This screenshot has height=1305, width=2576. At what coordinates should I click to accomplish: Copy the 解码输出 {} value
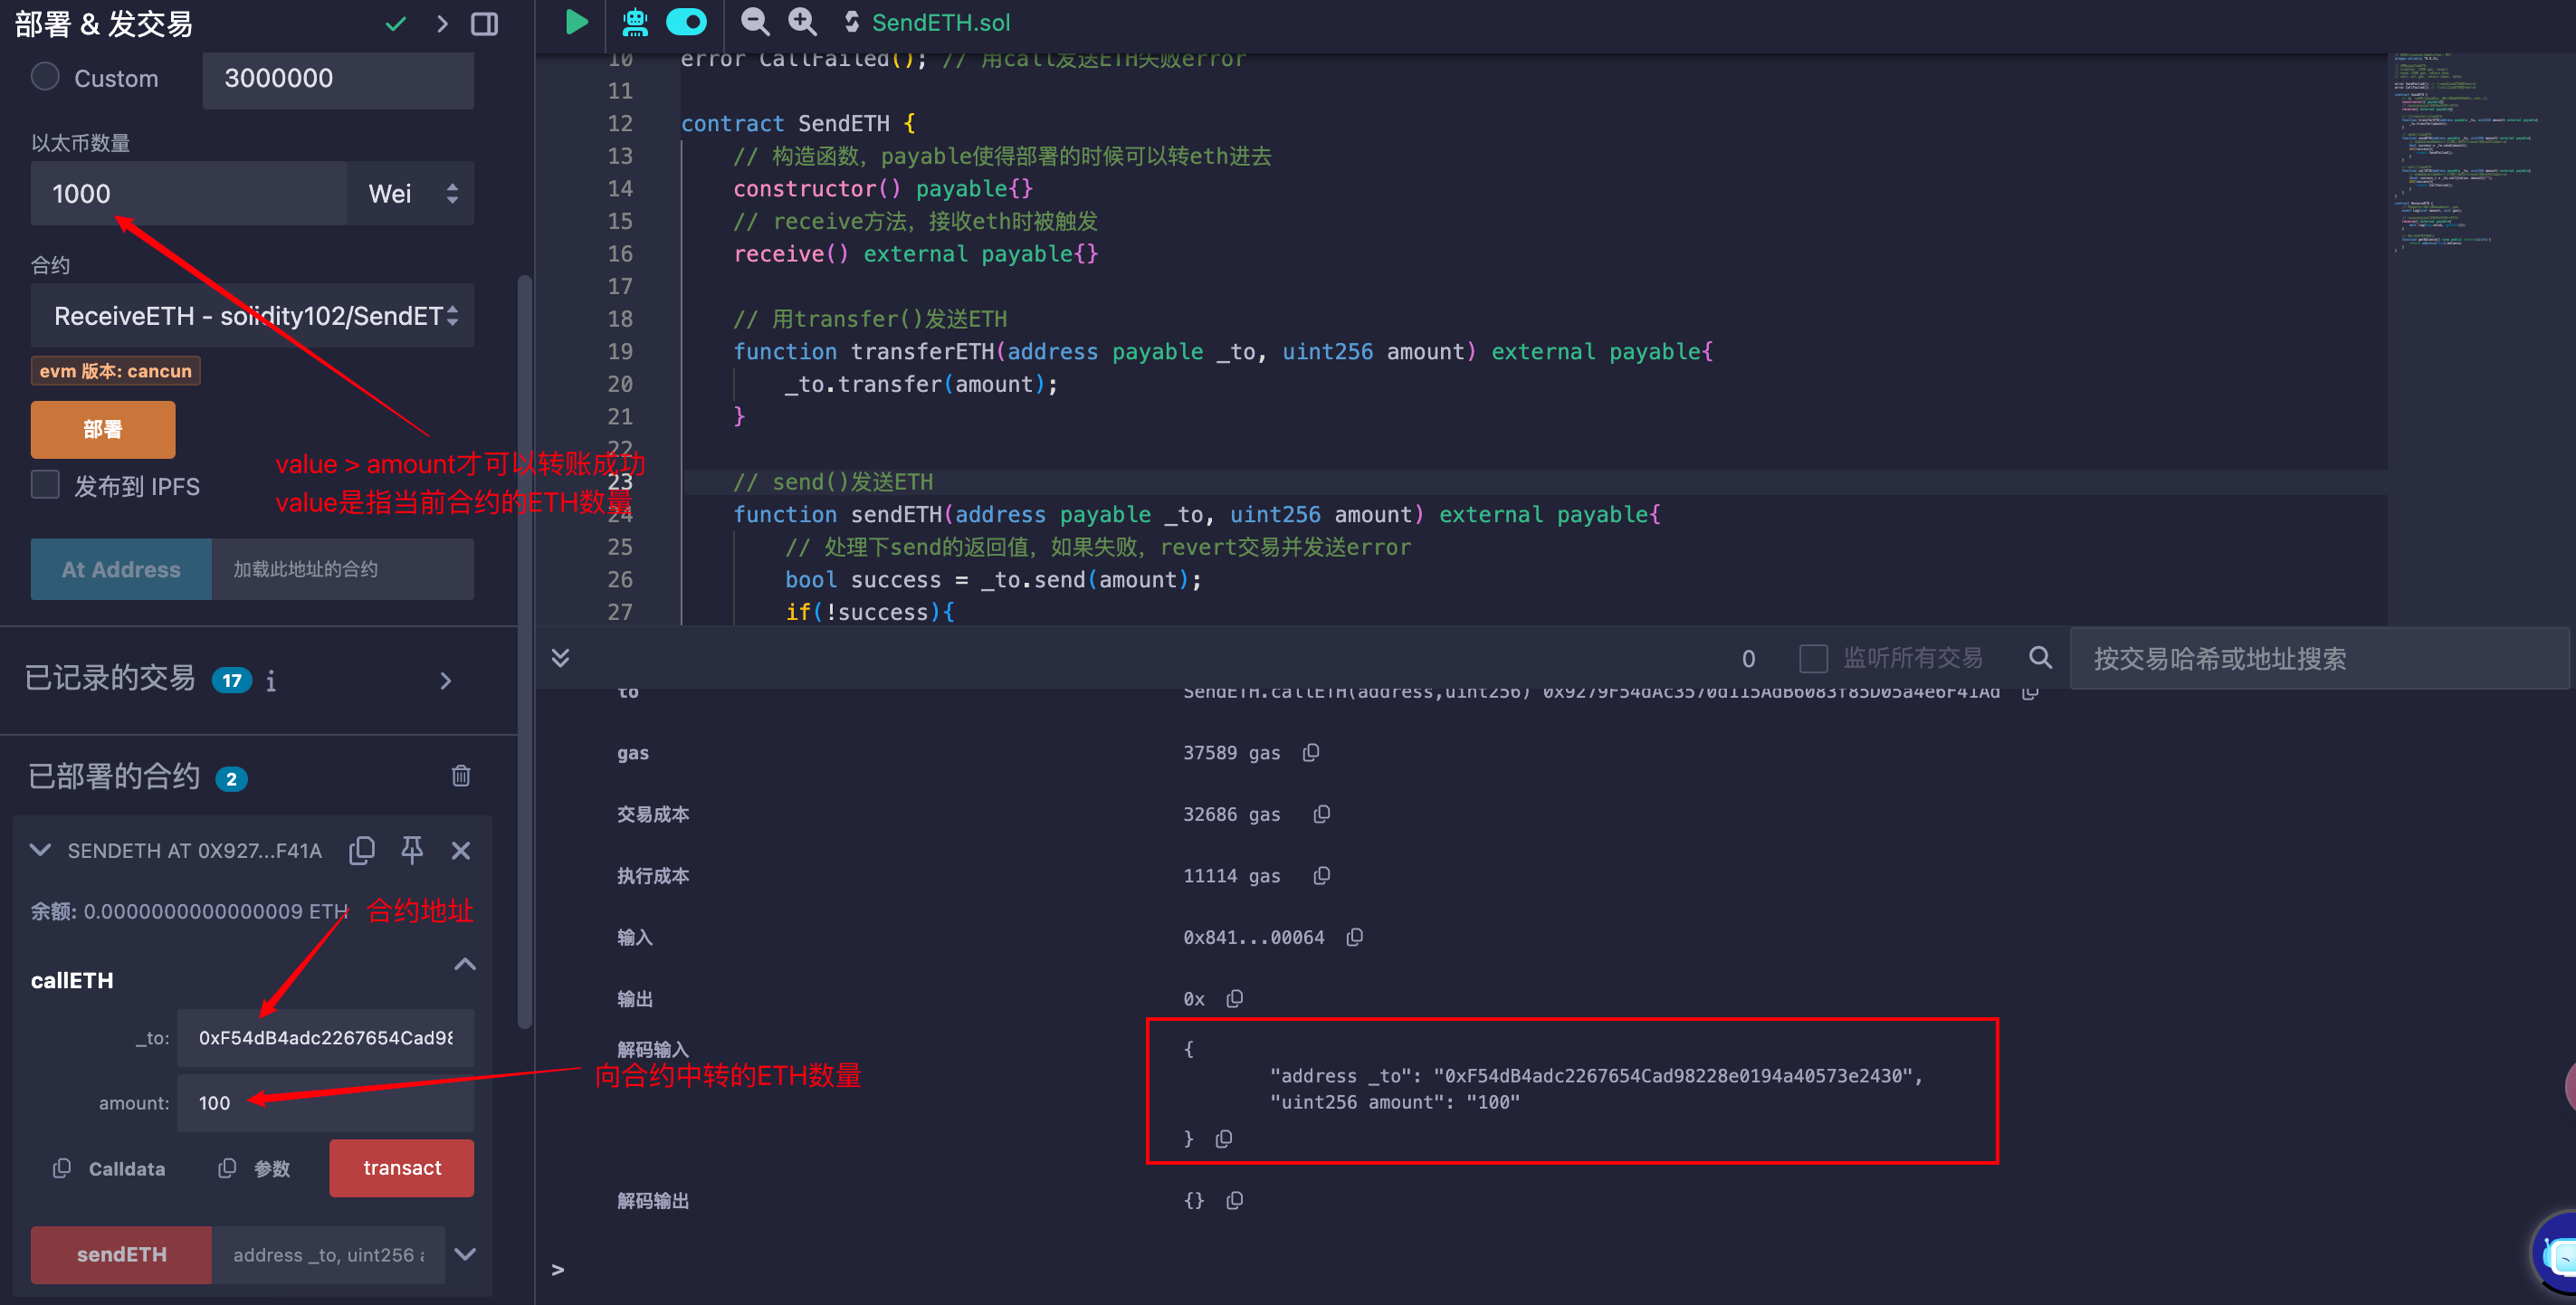[1234, 1200]
